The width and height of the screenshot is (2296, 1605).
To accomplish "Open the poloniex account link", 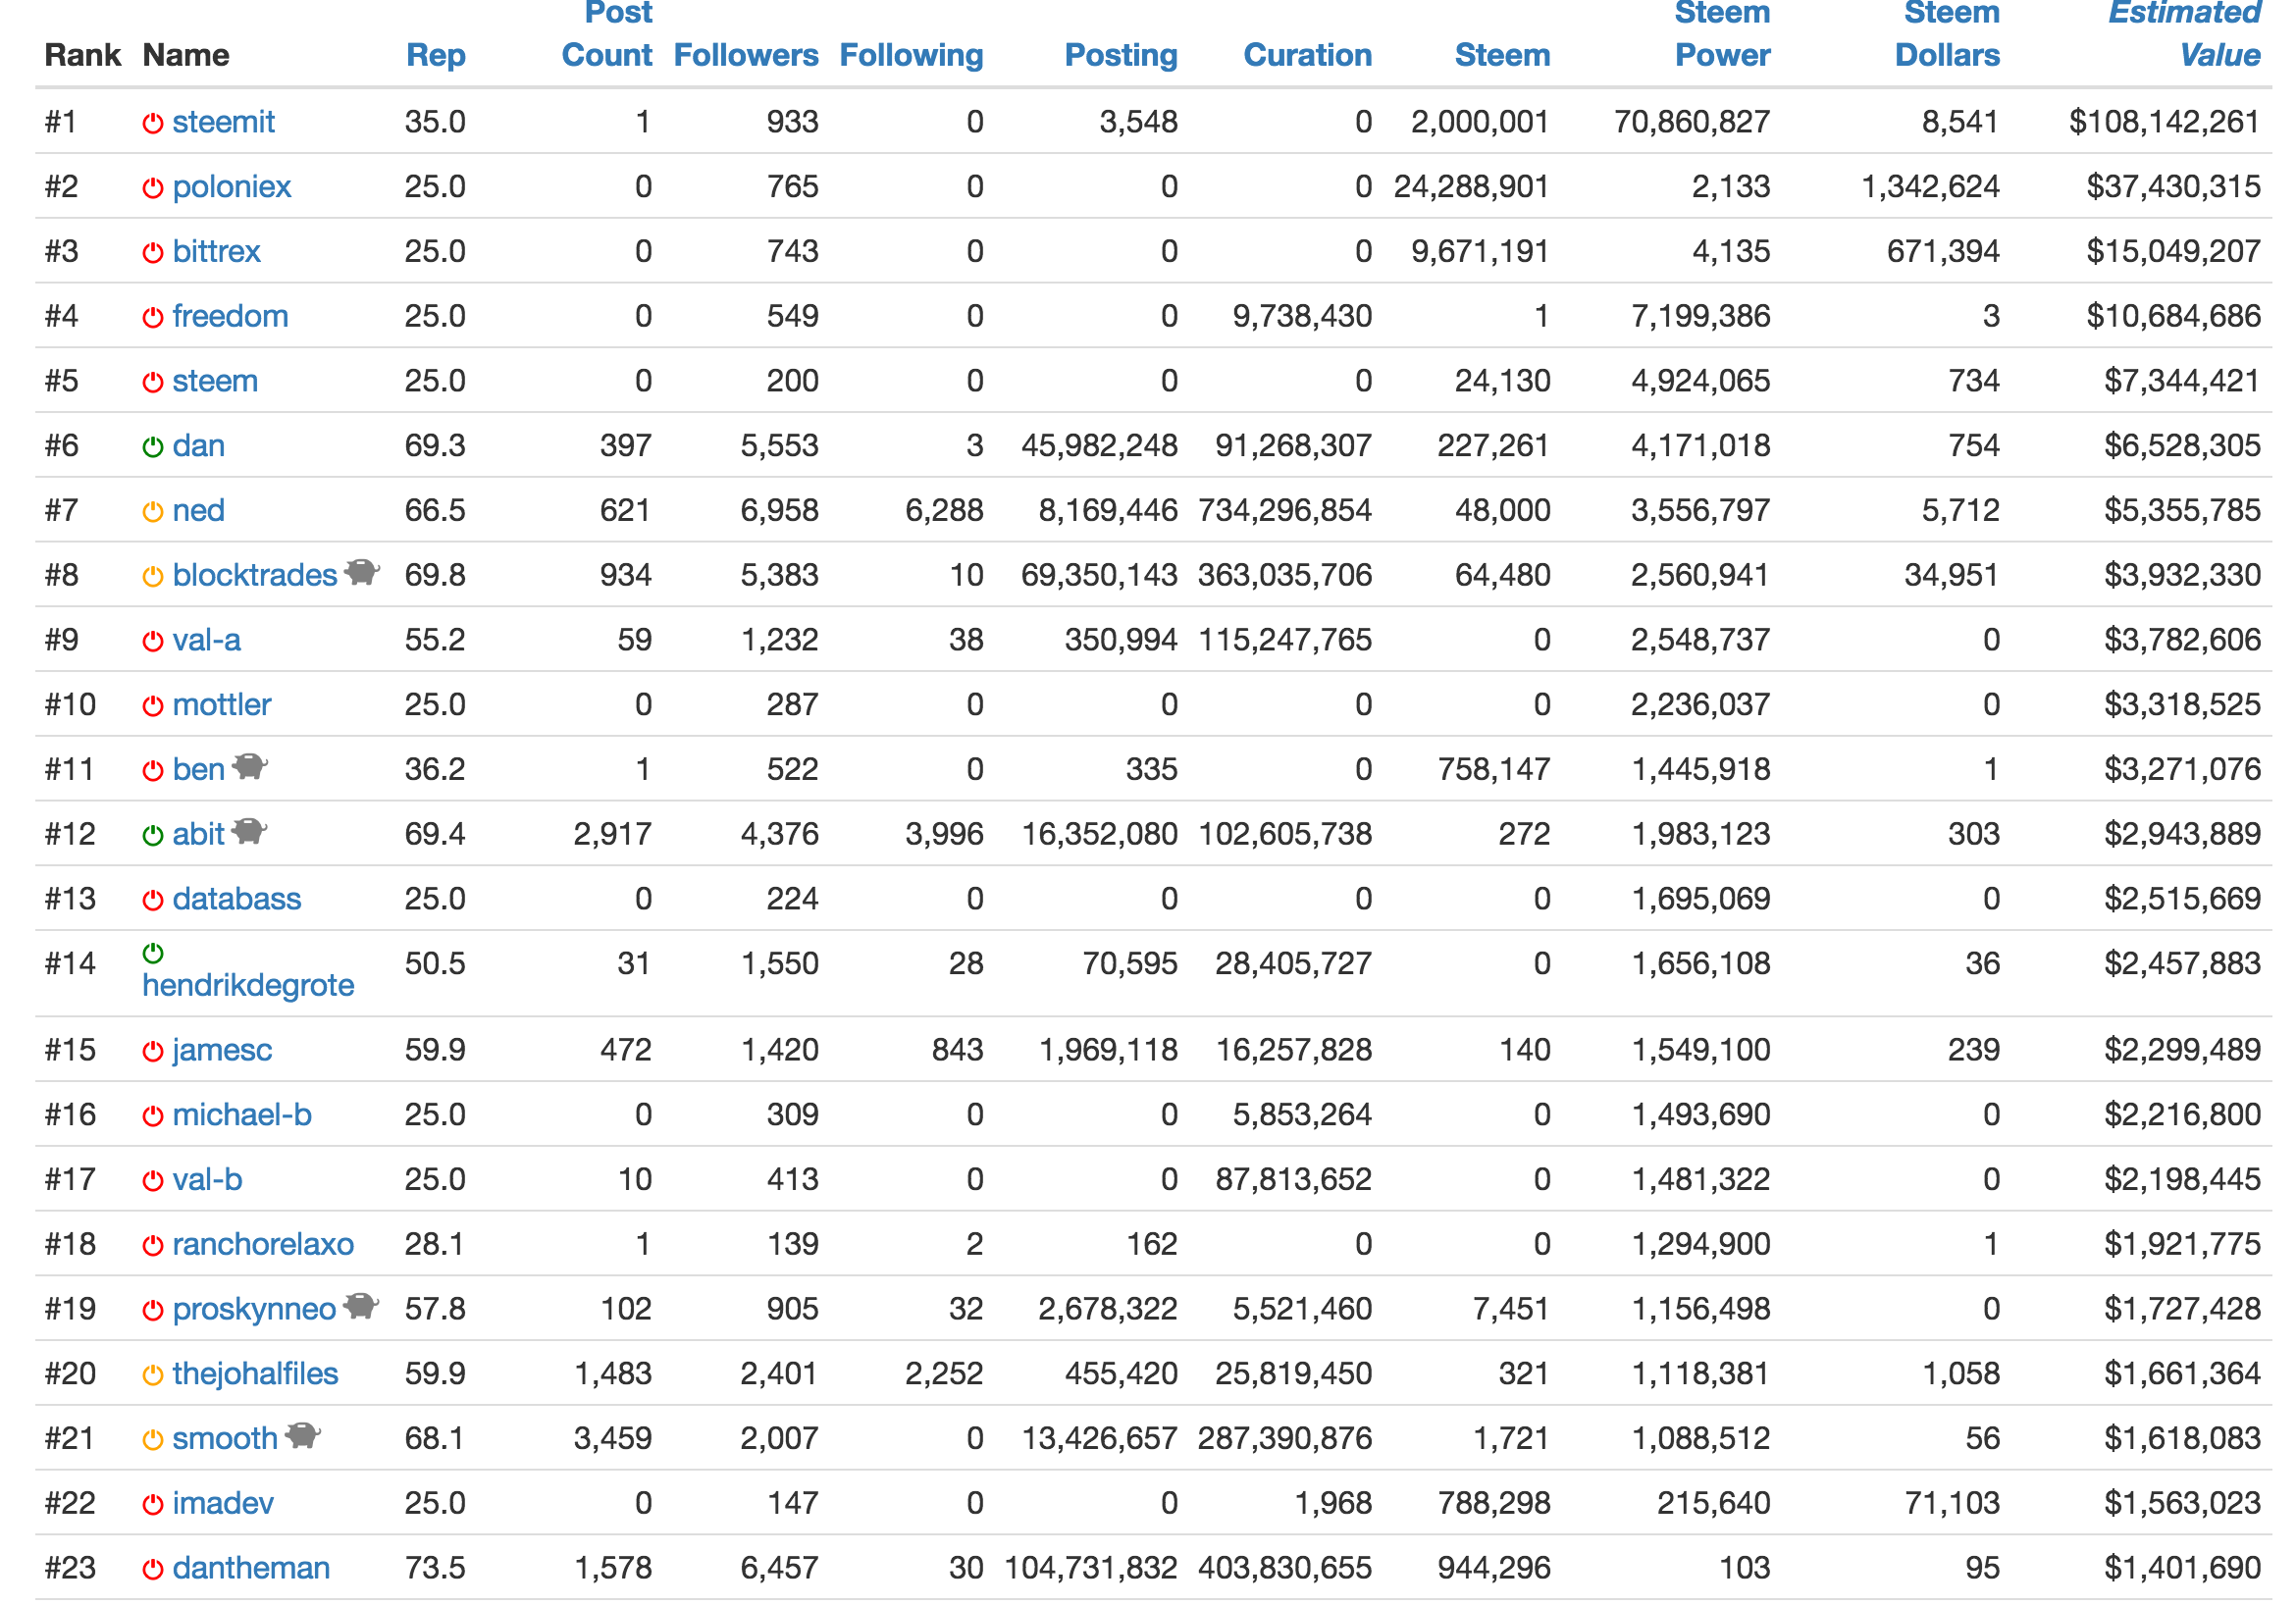I will [232, 187].
